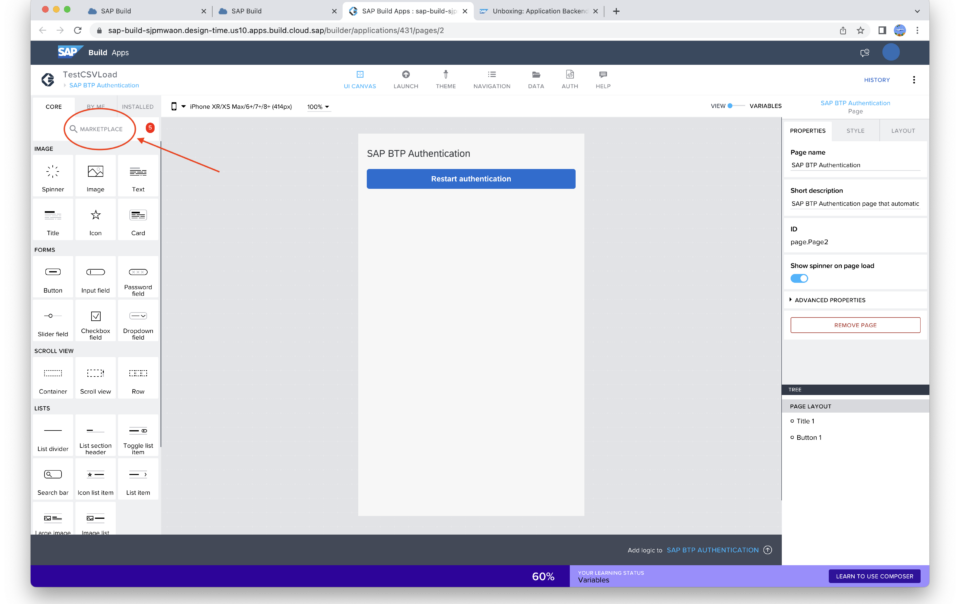960x604 pixels.
Task: Click the red marketplace notification badge
Action: pos(150,127)
